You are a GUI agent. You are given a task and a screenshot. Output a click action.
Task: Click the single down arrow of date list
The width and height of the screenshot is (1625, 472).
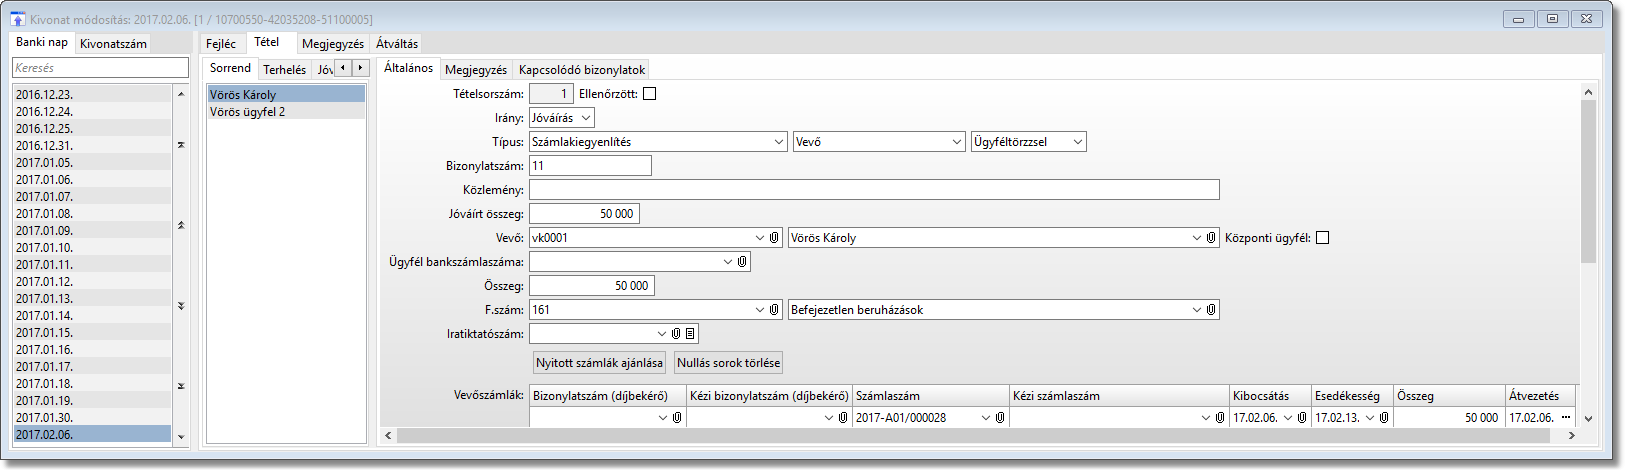pos(181,436)
